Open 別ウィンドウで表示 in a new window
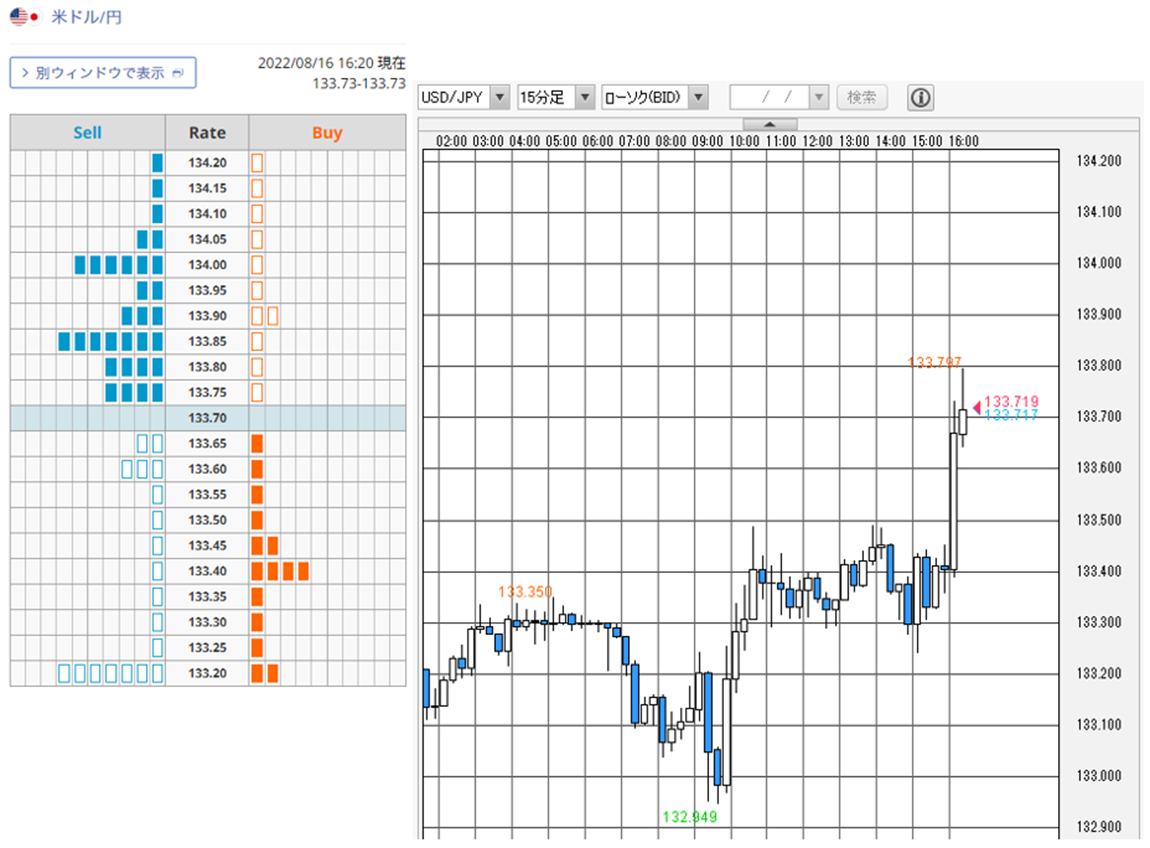 [x=103, y=73]
